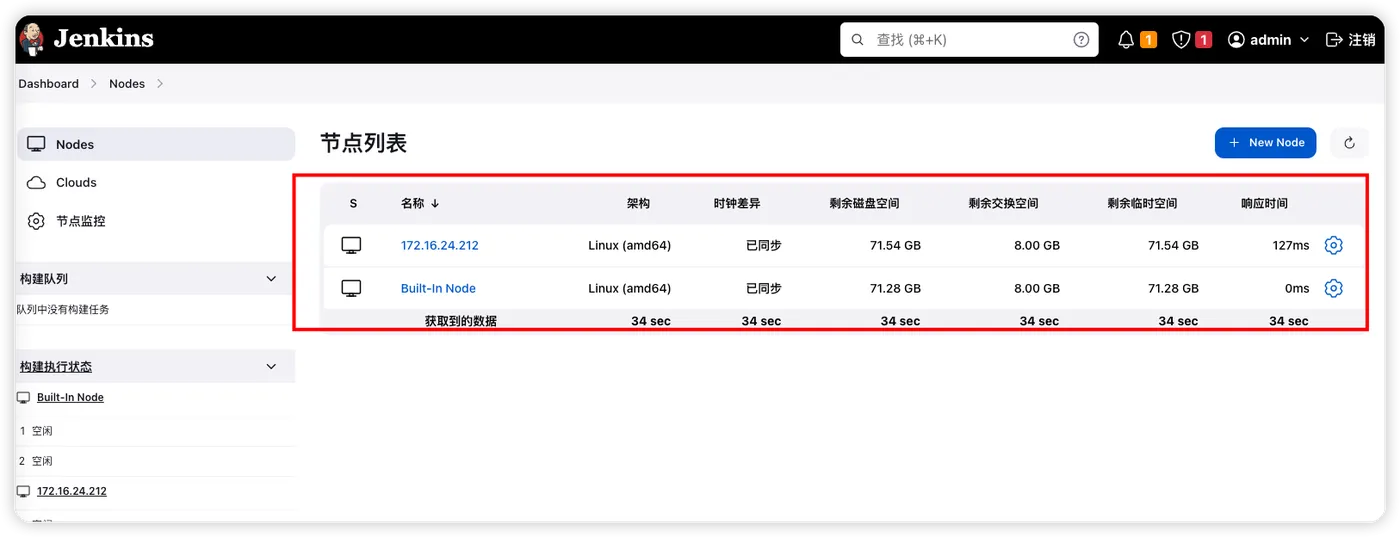The image size is (1400, 537).
Task: Sort by the 剩余交换空间 column header
Action: [x=1004, y=204]
